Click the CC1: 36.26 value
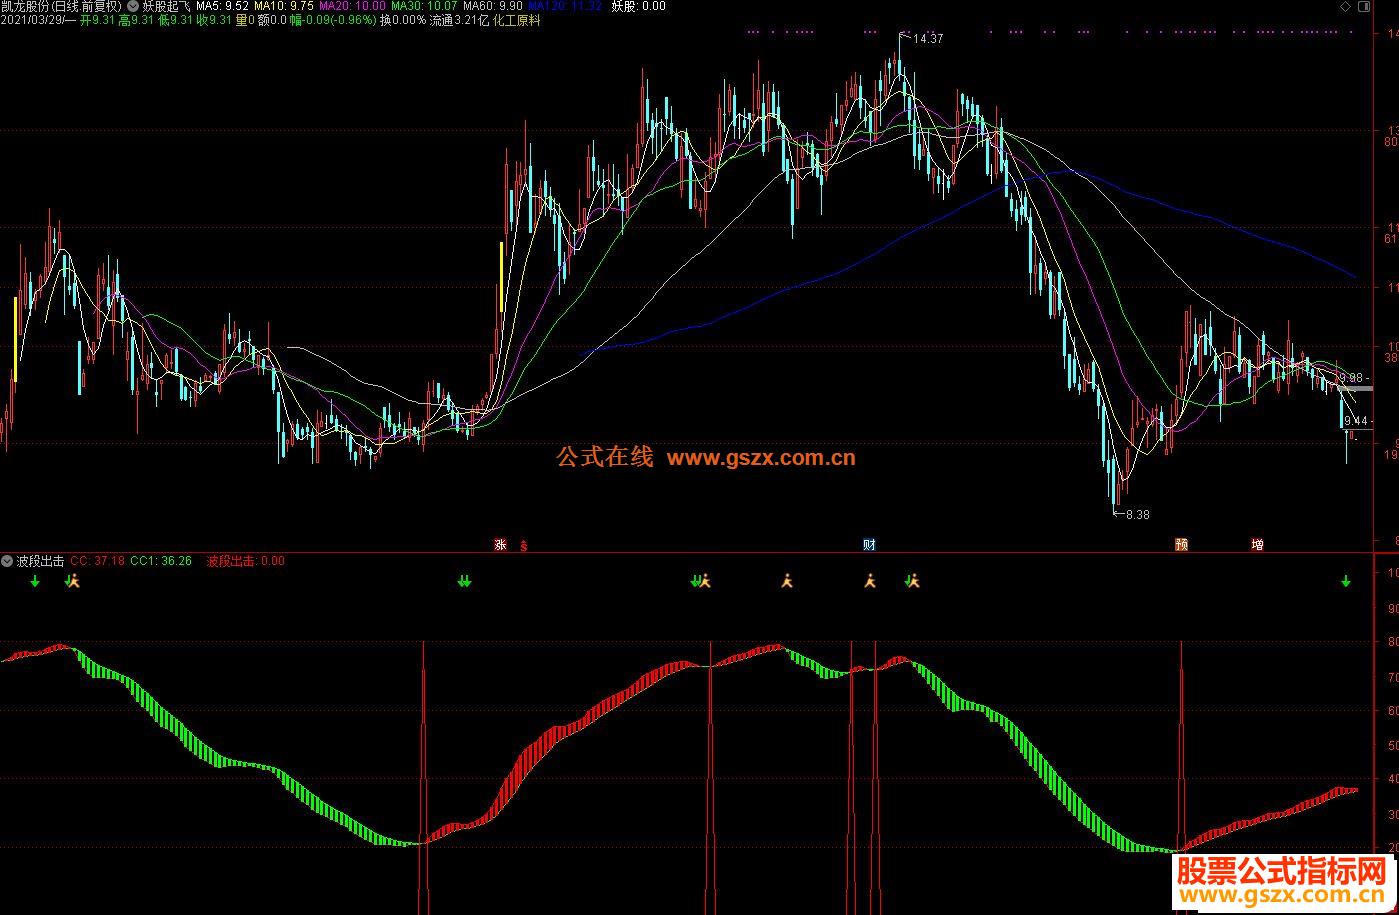Viewport: 1399px width, 915px height. pyautogui.click(x=161, y=561)
